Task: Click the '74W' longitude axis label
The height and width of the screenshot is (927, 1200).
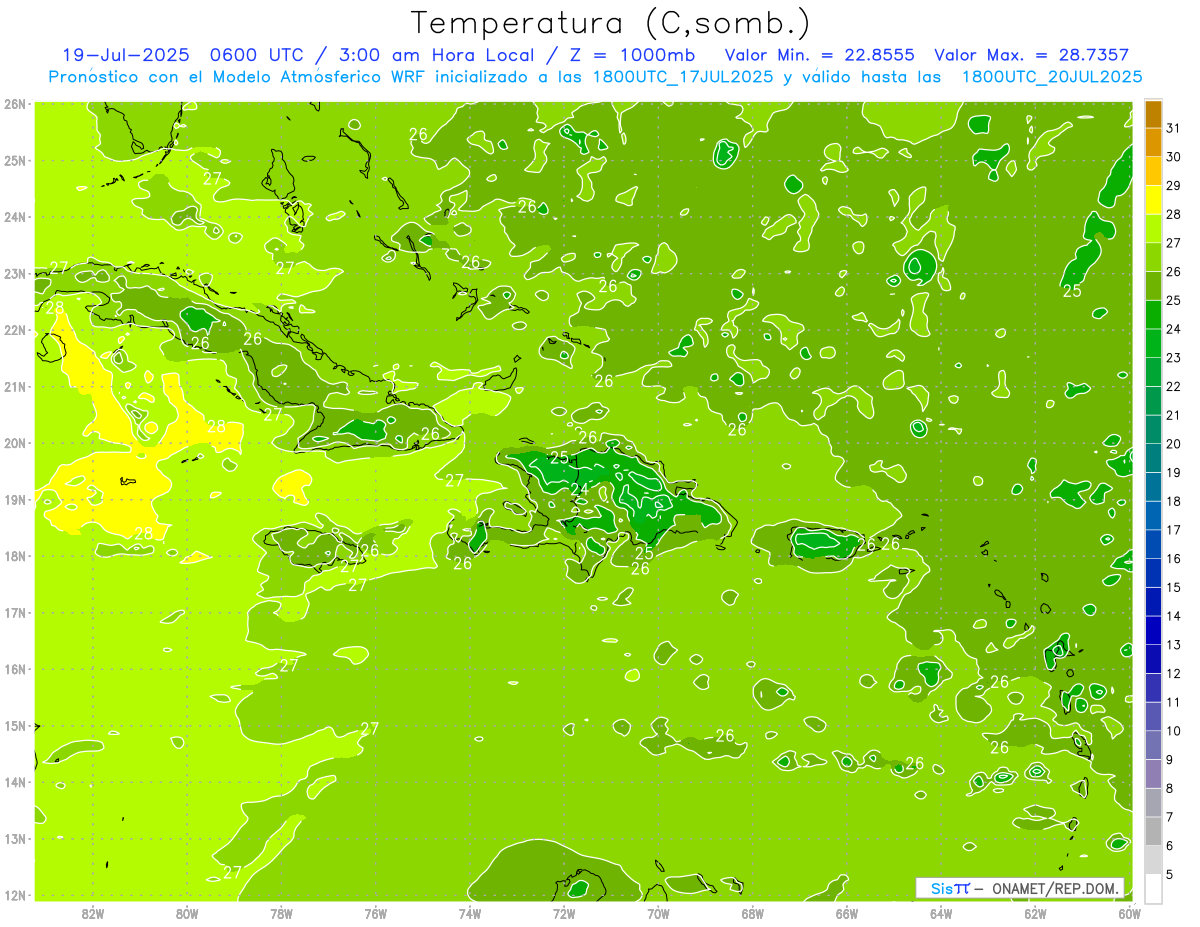Action: (470, 913)
